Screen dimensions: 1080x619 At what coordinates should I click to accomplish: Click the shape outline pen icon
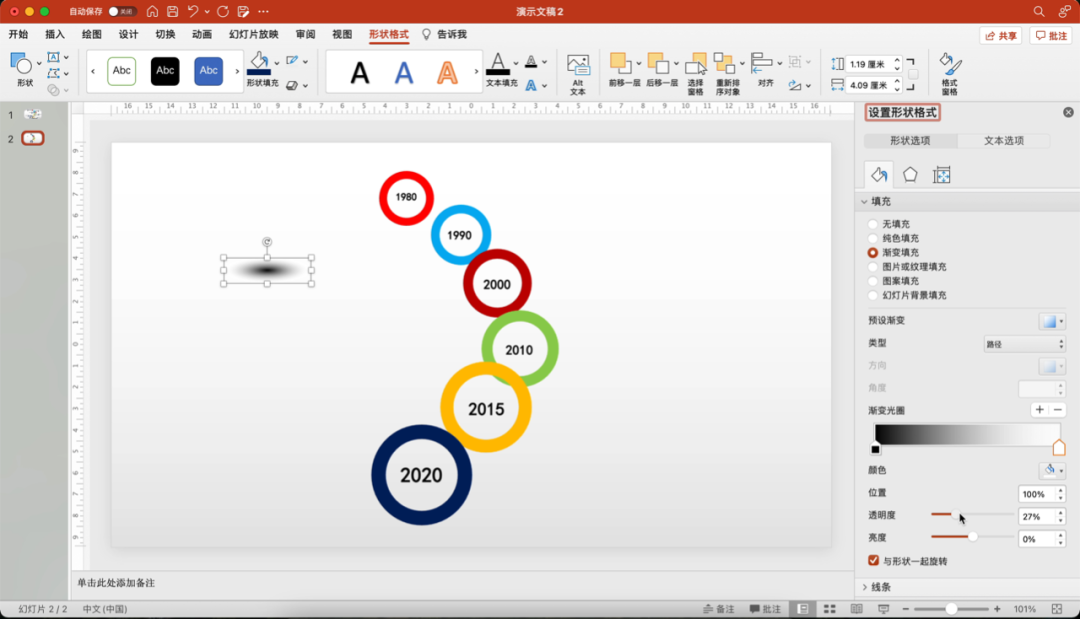[x=292, y=61]
